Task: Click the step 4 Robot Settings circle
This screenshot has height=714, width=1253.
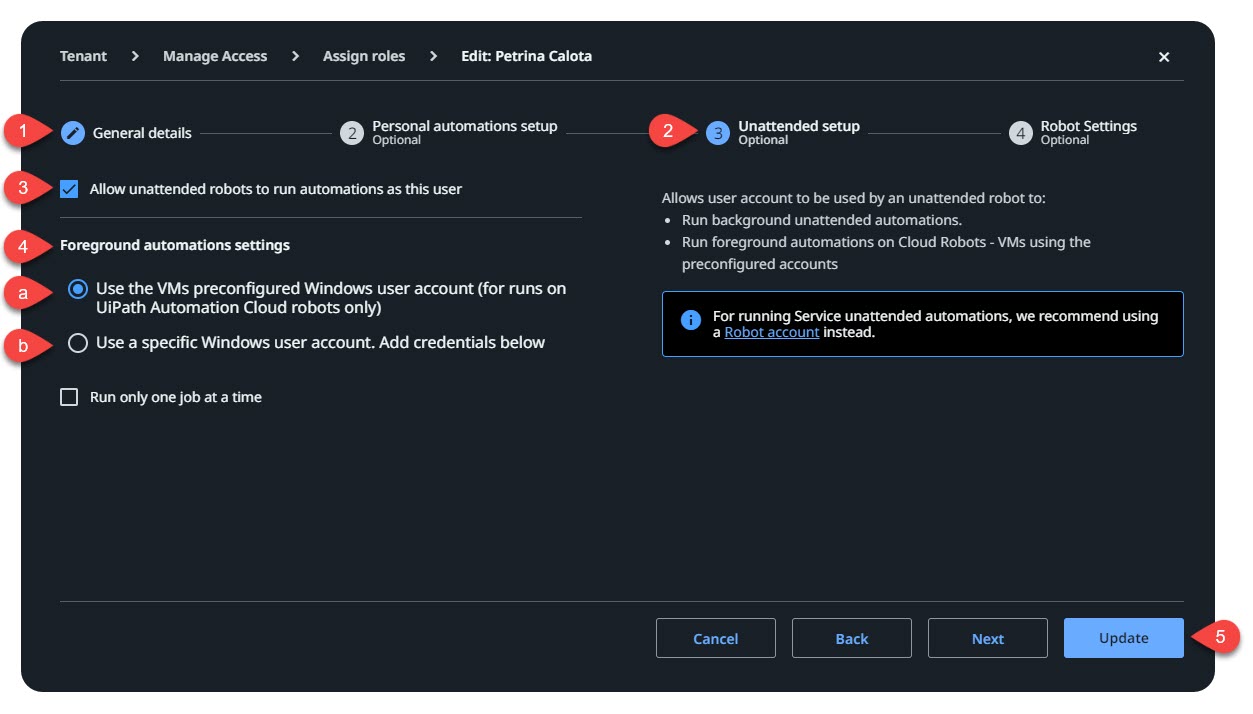Action: pyautogui.click(x=1020, y=133)
